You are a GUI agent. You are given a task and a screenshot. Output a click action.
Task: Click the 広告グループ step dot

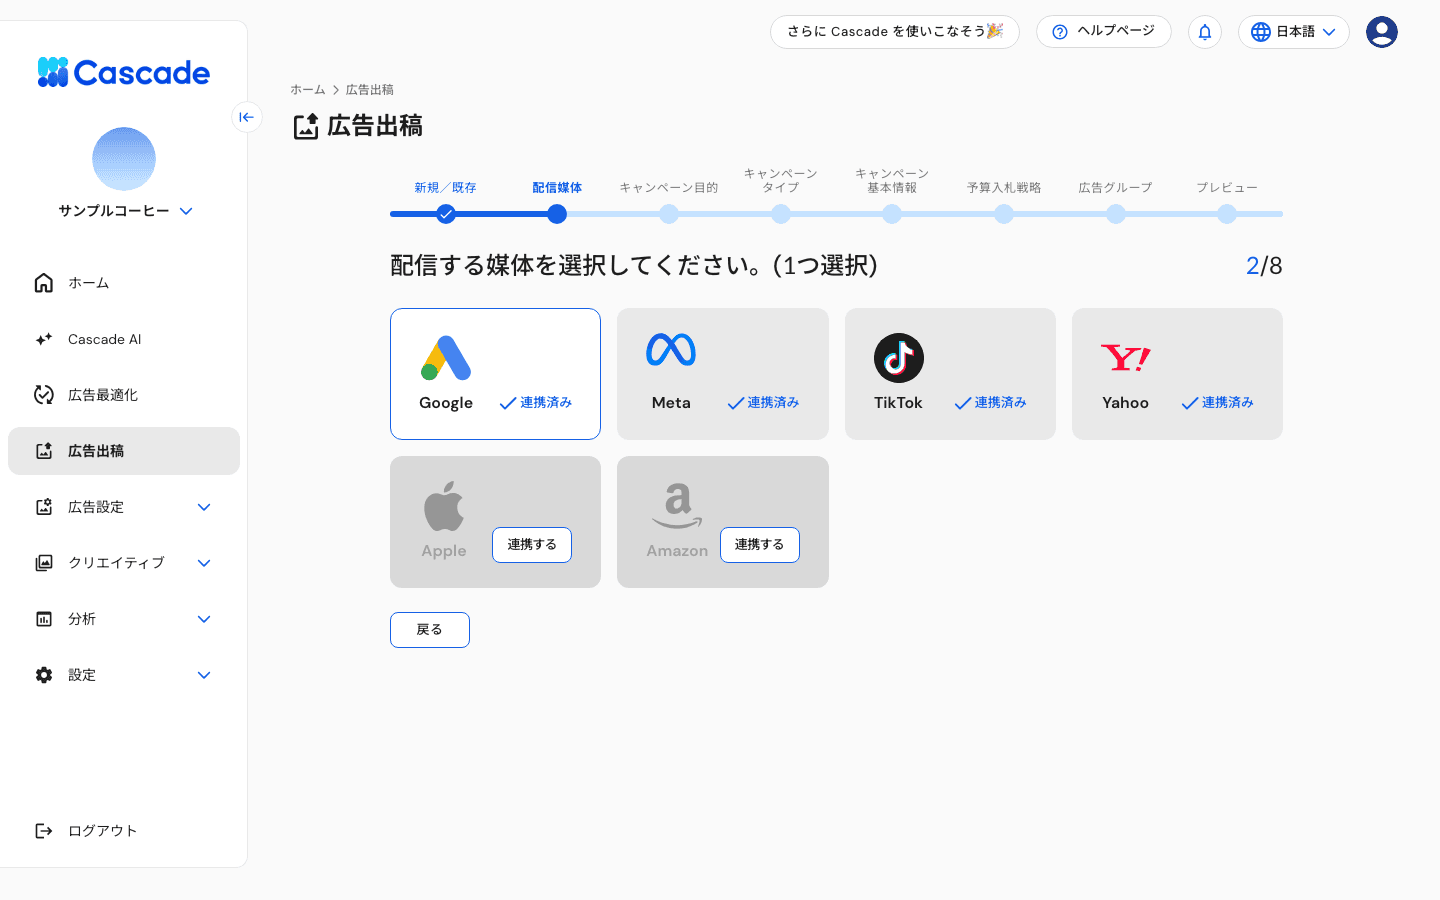pos(1116,214)
